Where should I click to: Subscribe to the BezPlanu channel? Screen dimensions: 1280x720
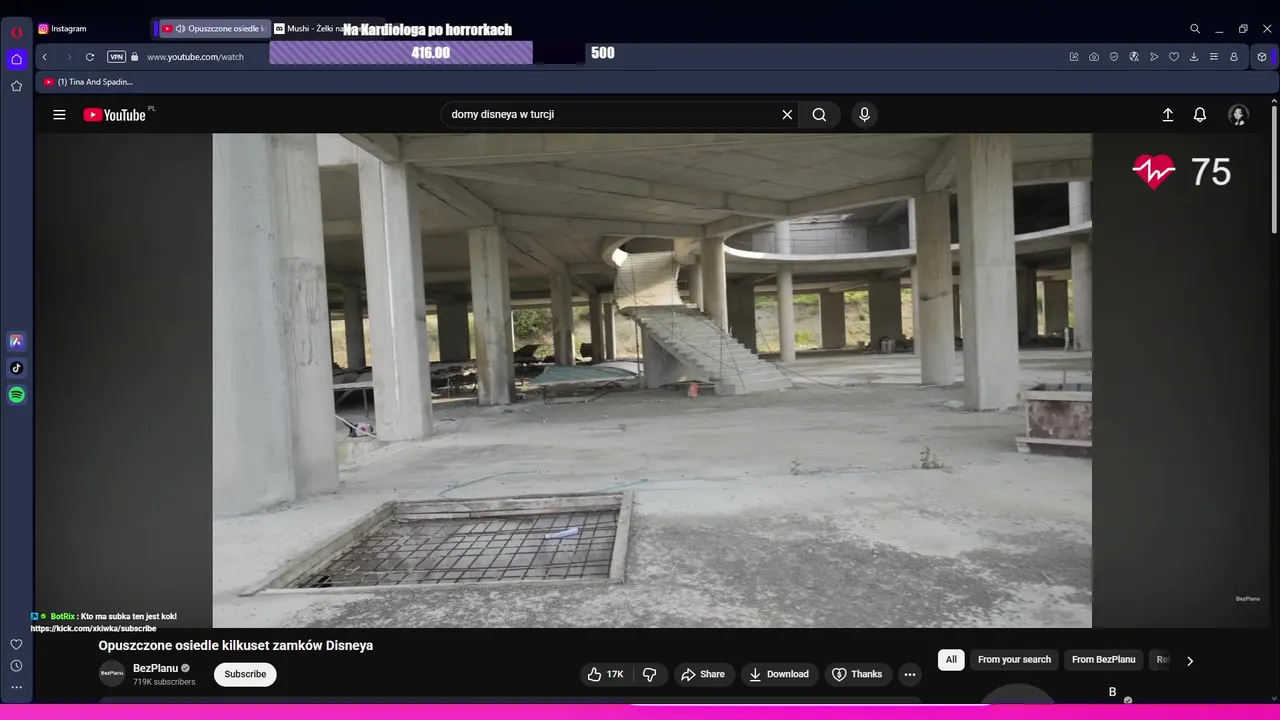pyautogui.click(x=245, y=674)
